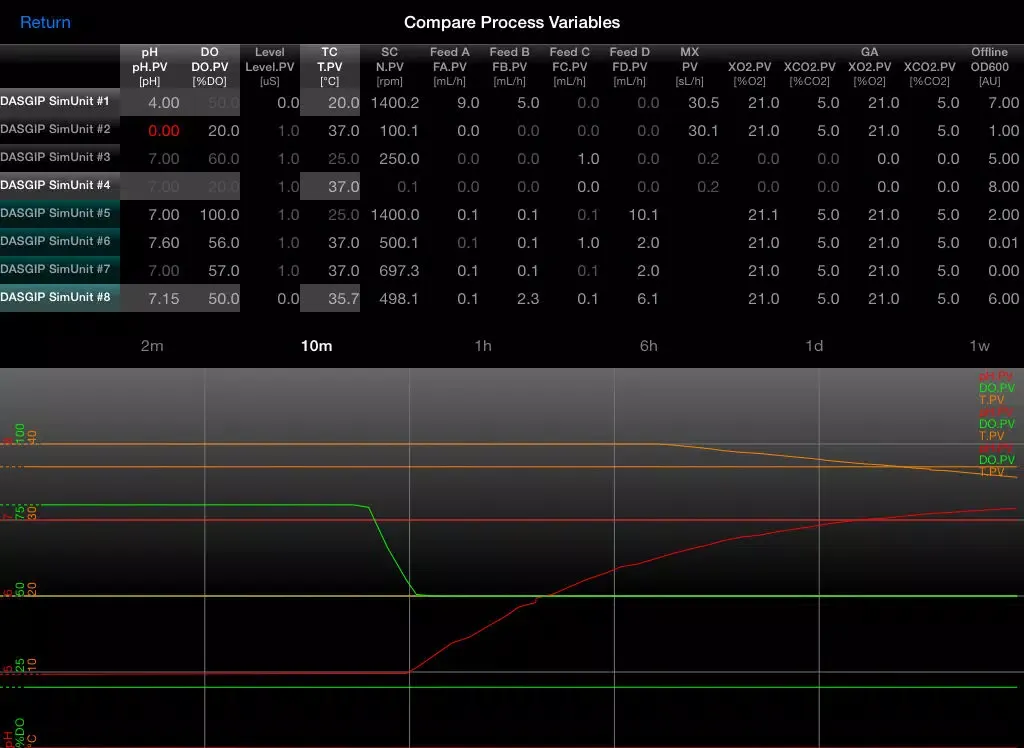Click the top DO.PV legend entry
This screenshot has width=1024, height=748.
[996, 388]
